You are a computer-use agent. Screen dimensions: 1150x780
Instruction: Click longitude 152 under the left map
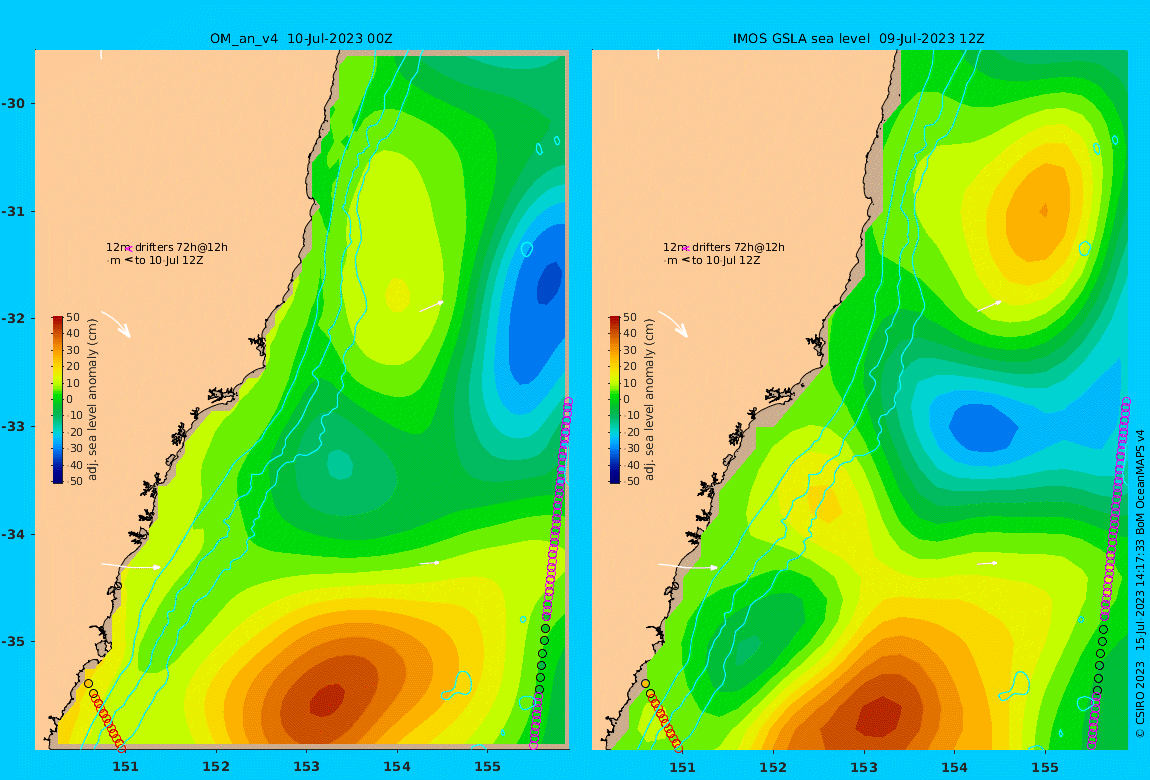click(216, 767)
